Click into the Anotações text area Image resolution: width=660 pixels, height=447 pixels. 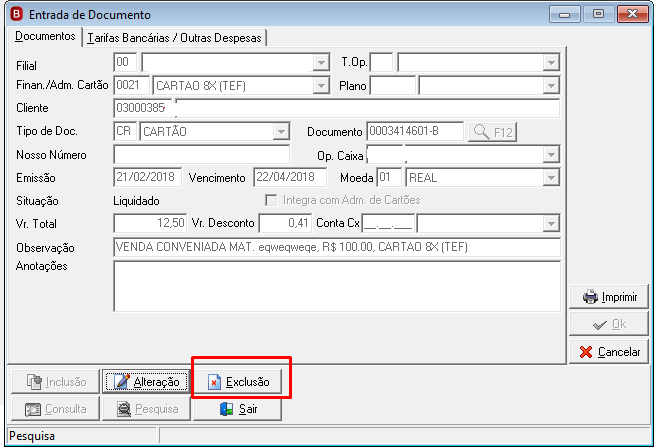click(x=337, y=286)
